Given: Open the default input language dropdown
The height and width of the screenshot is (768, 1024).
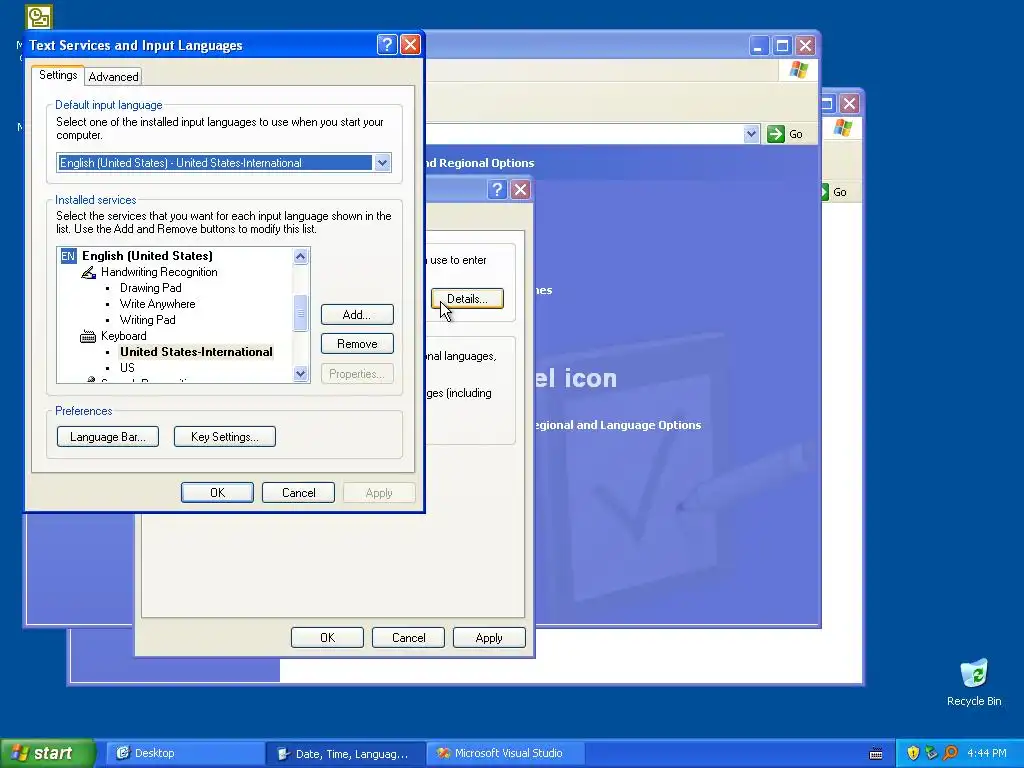Looking at the screenshot, I should 382,163.
